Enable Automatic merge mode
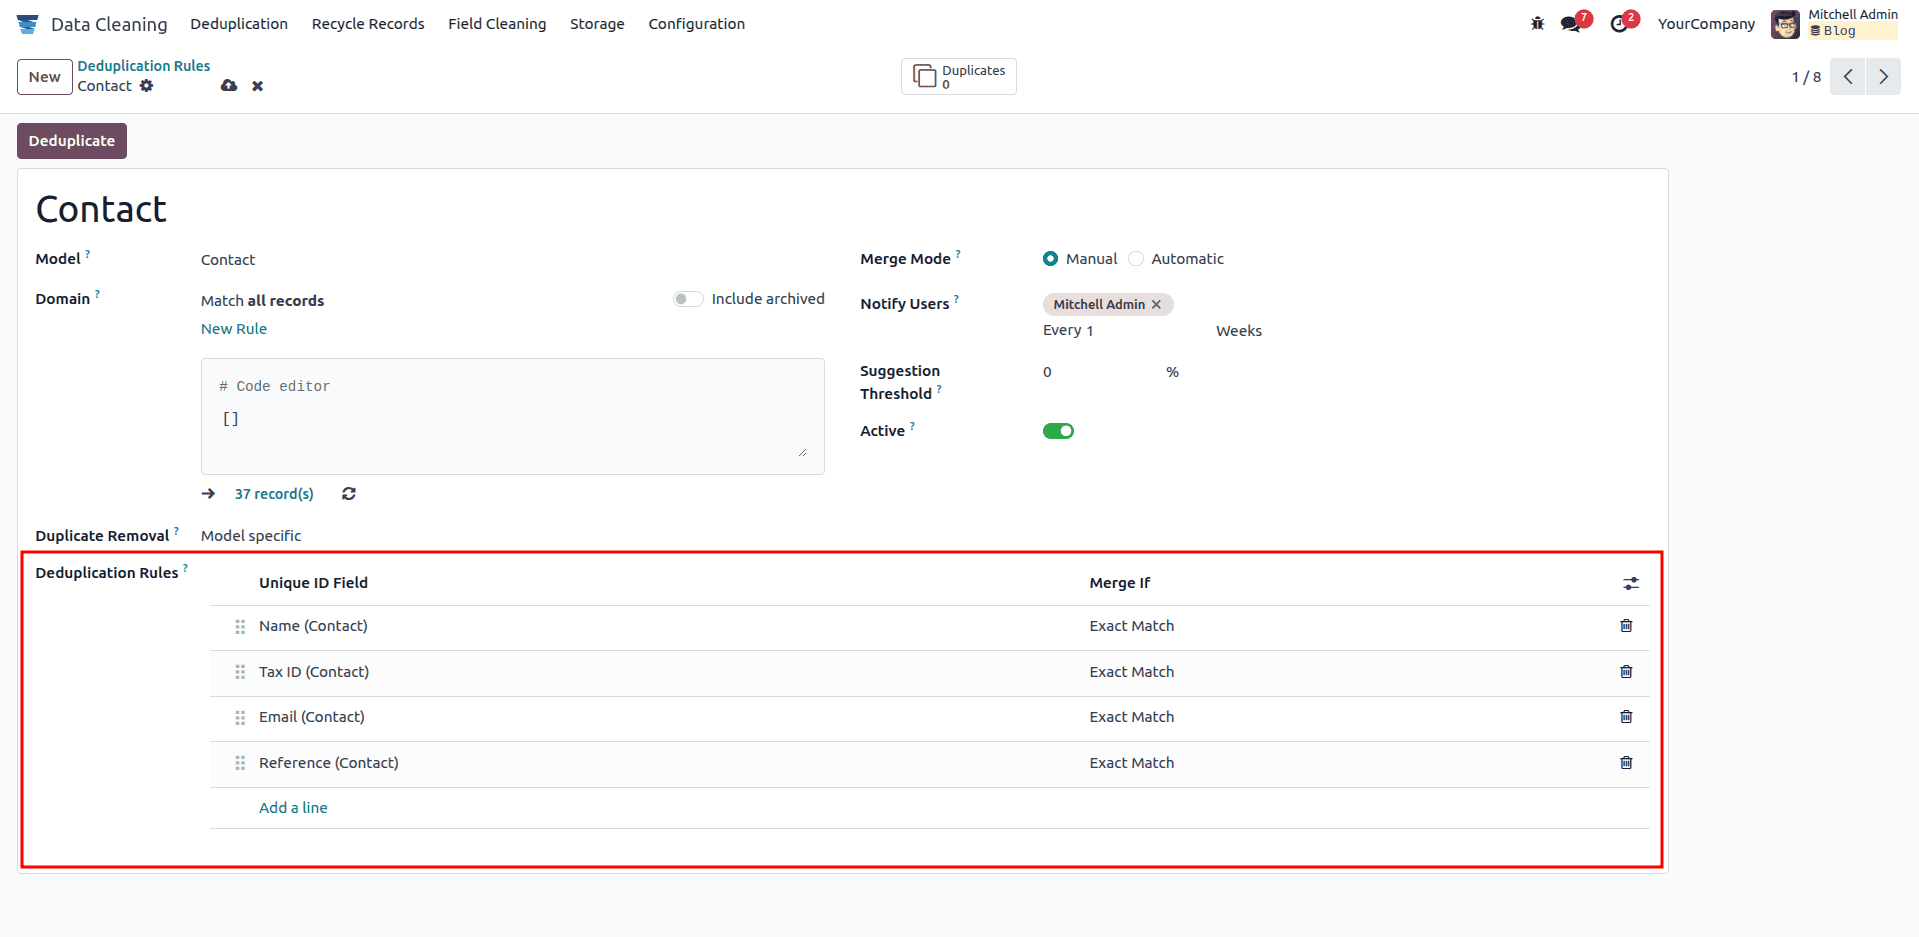 pyautogui.click(x=1136, y=258)
